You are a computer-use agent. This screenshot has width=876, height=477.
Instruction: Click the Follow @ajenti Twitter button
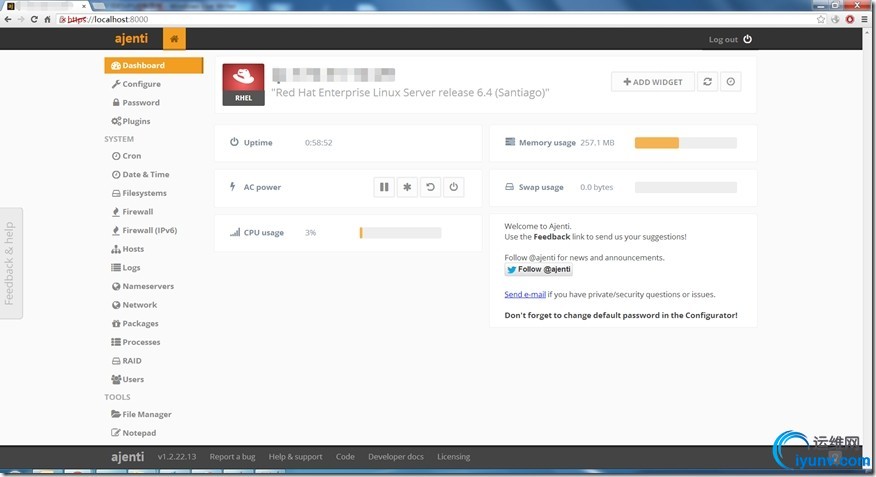tap(539, 269)
